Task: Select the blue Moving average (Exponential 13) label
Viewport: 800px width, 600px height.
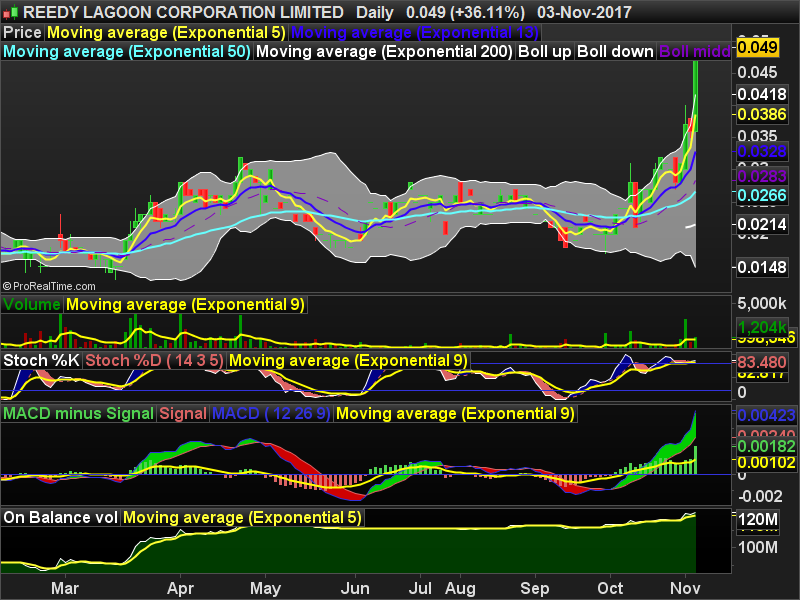Action: pyautogui.click(x=414, y=33)
